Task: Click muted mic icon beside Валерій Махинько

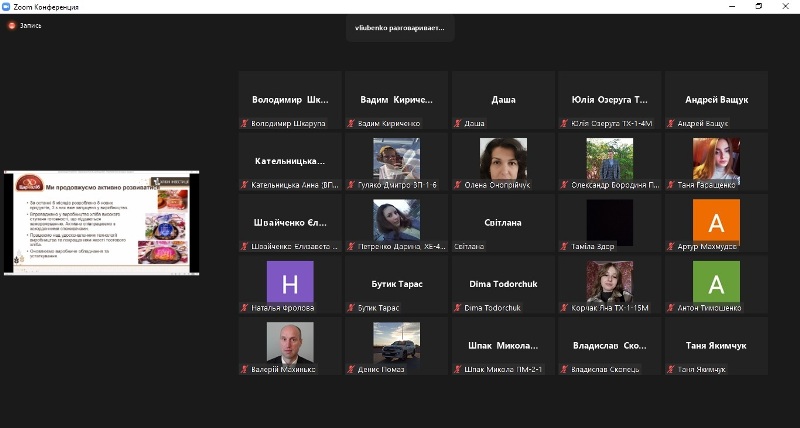Action: click(245, 369)
